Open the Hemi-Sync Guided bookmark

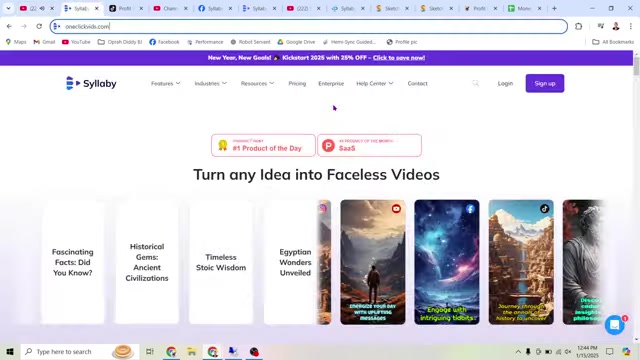click(x=349, y=42)
